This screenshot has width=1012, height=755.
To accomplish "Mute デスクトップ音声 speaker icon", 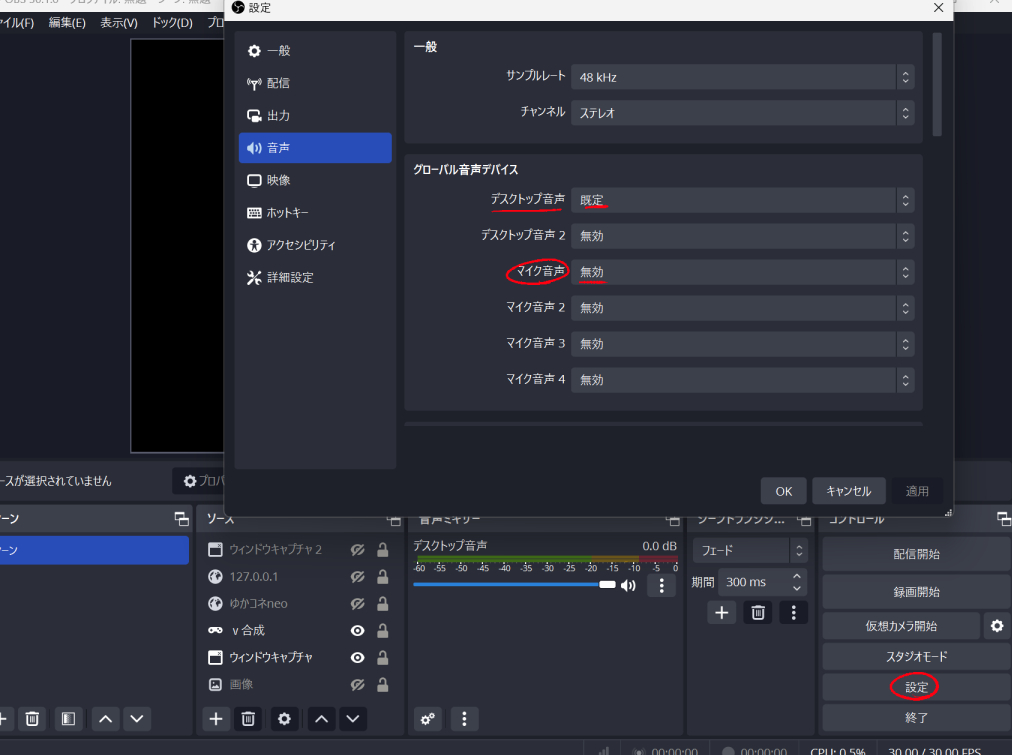I will [628, 585].
